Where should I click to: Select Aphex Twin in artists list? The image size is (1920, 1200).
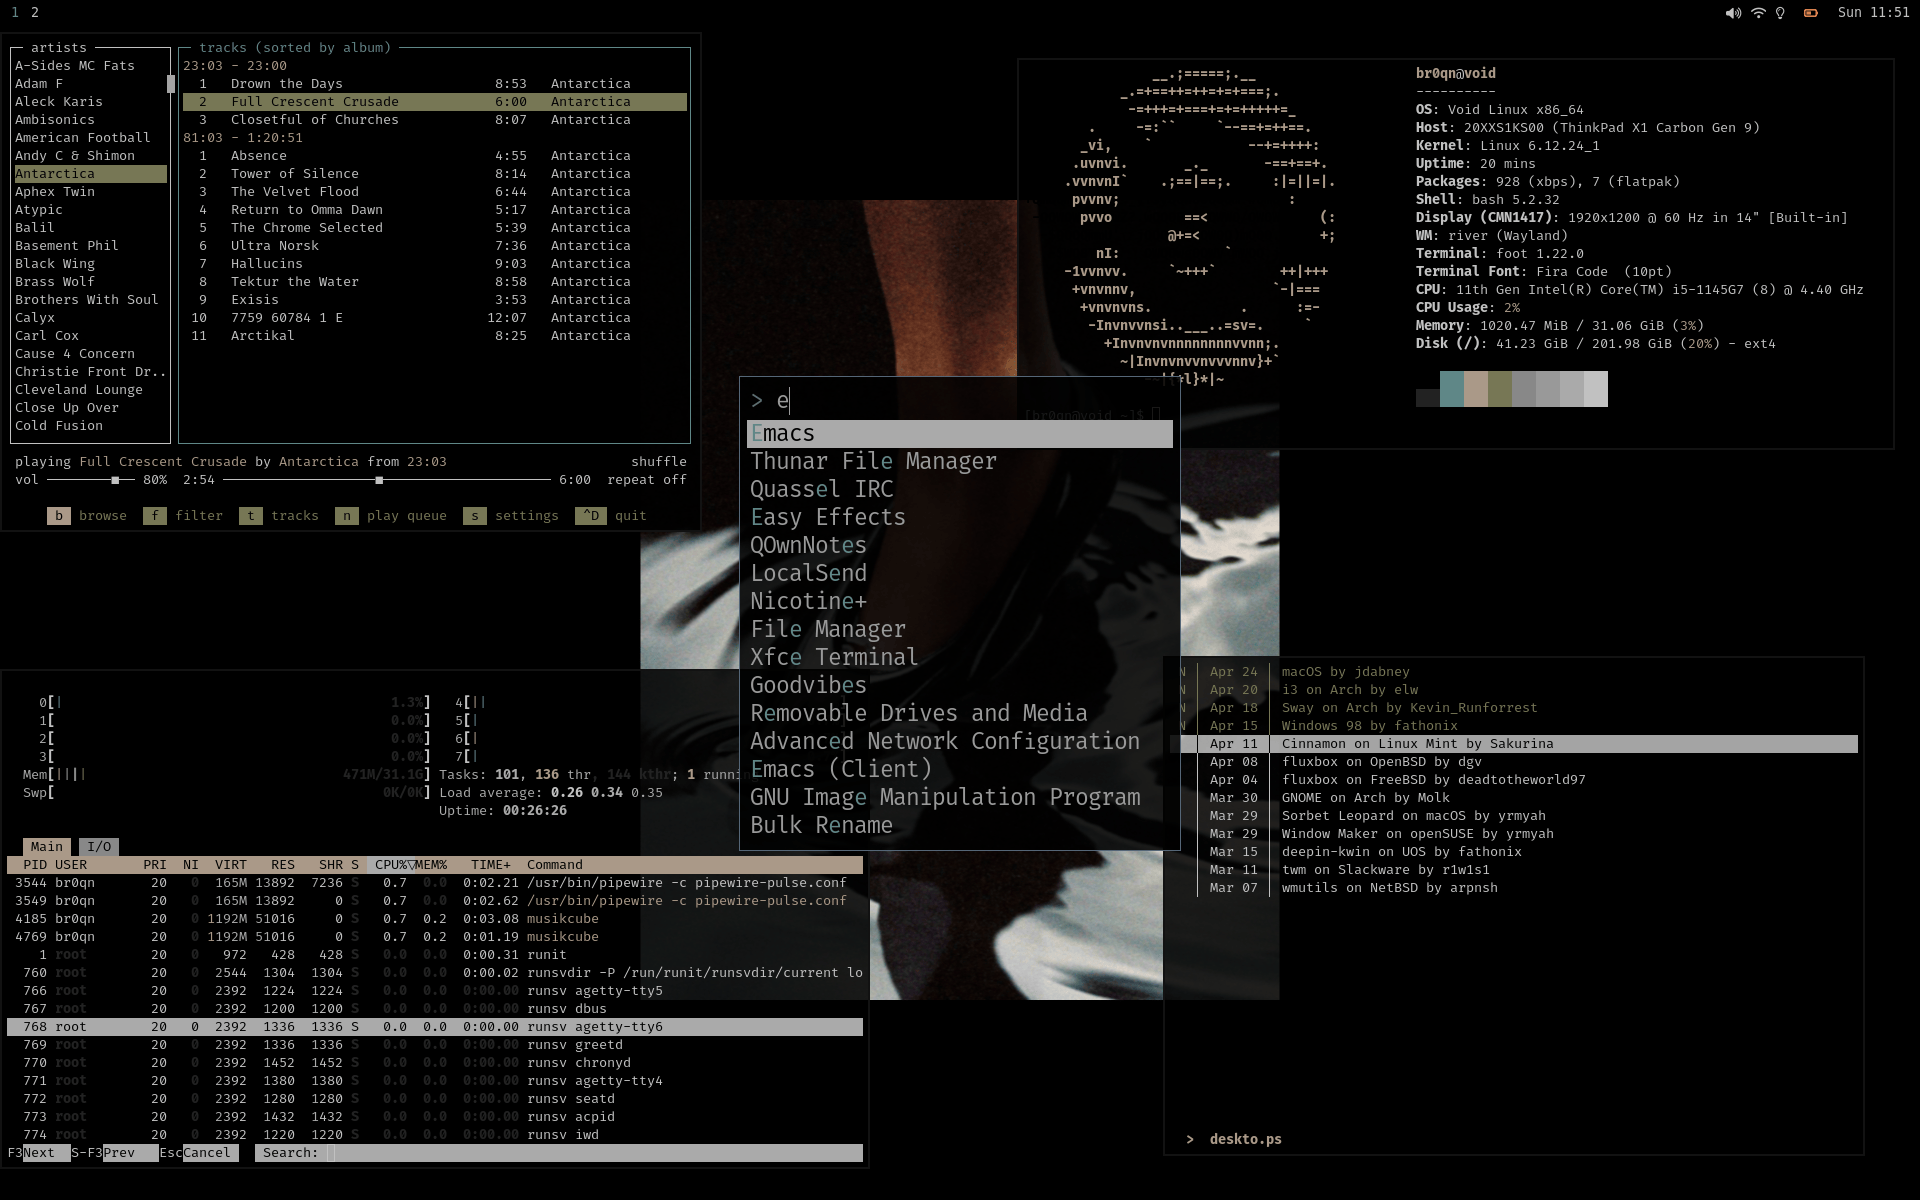pyautogui.click(x=55, y=192)
